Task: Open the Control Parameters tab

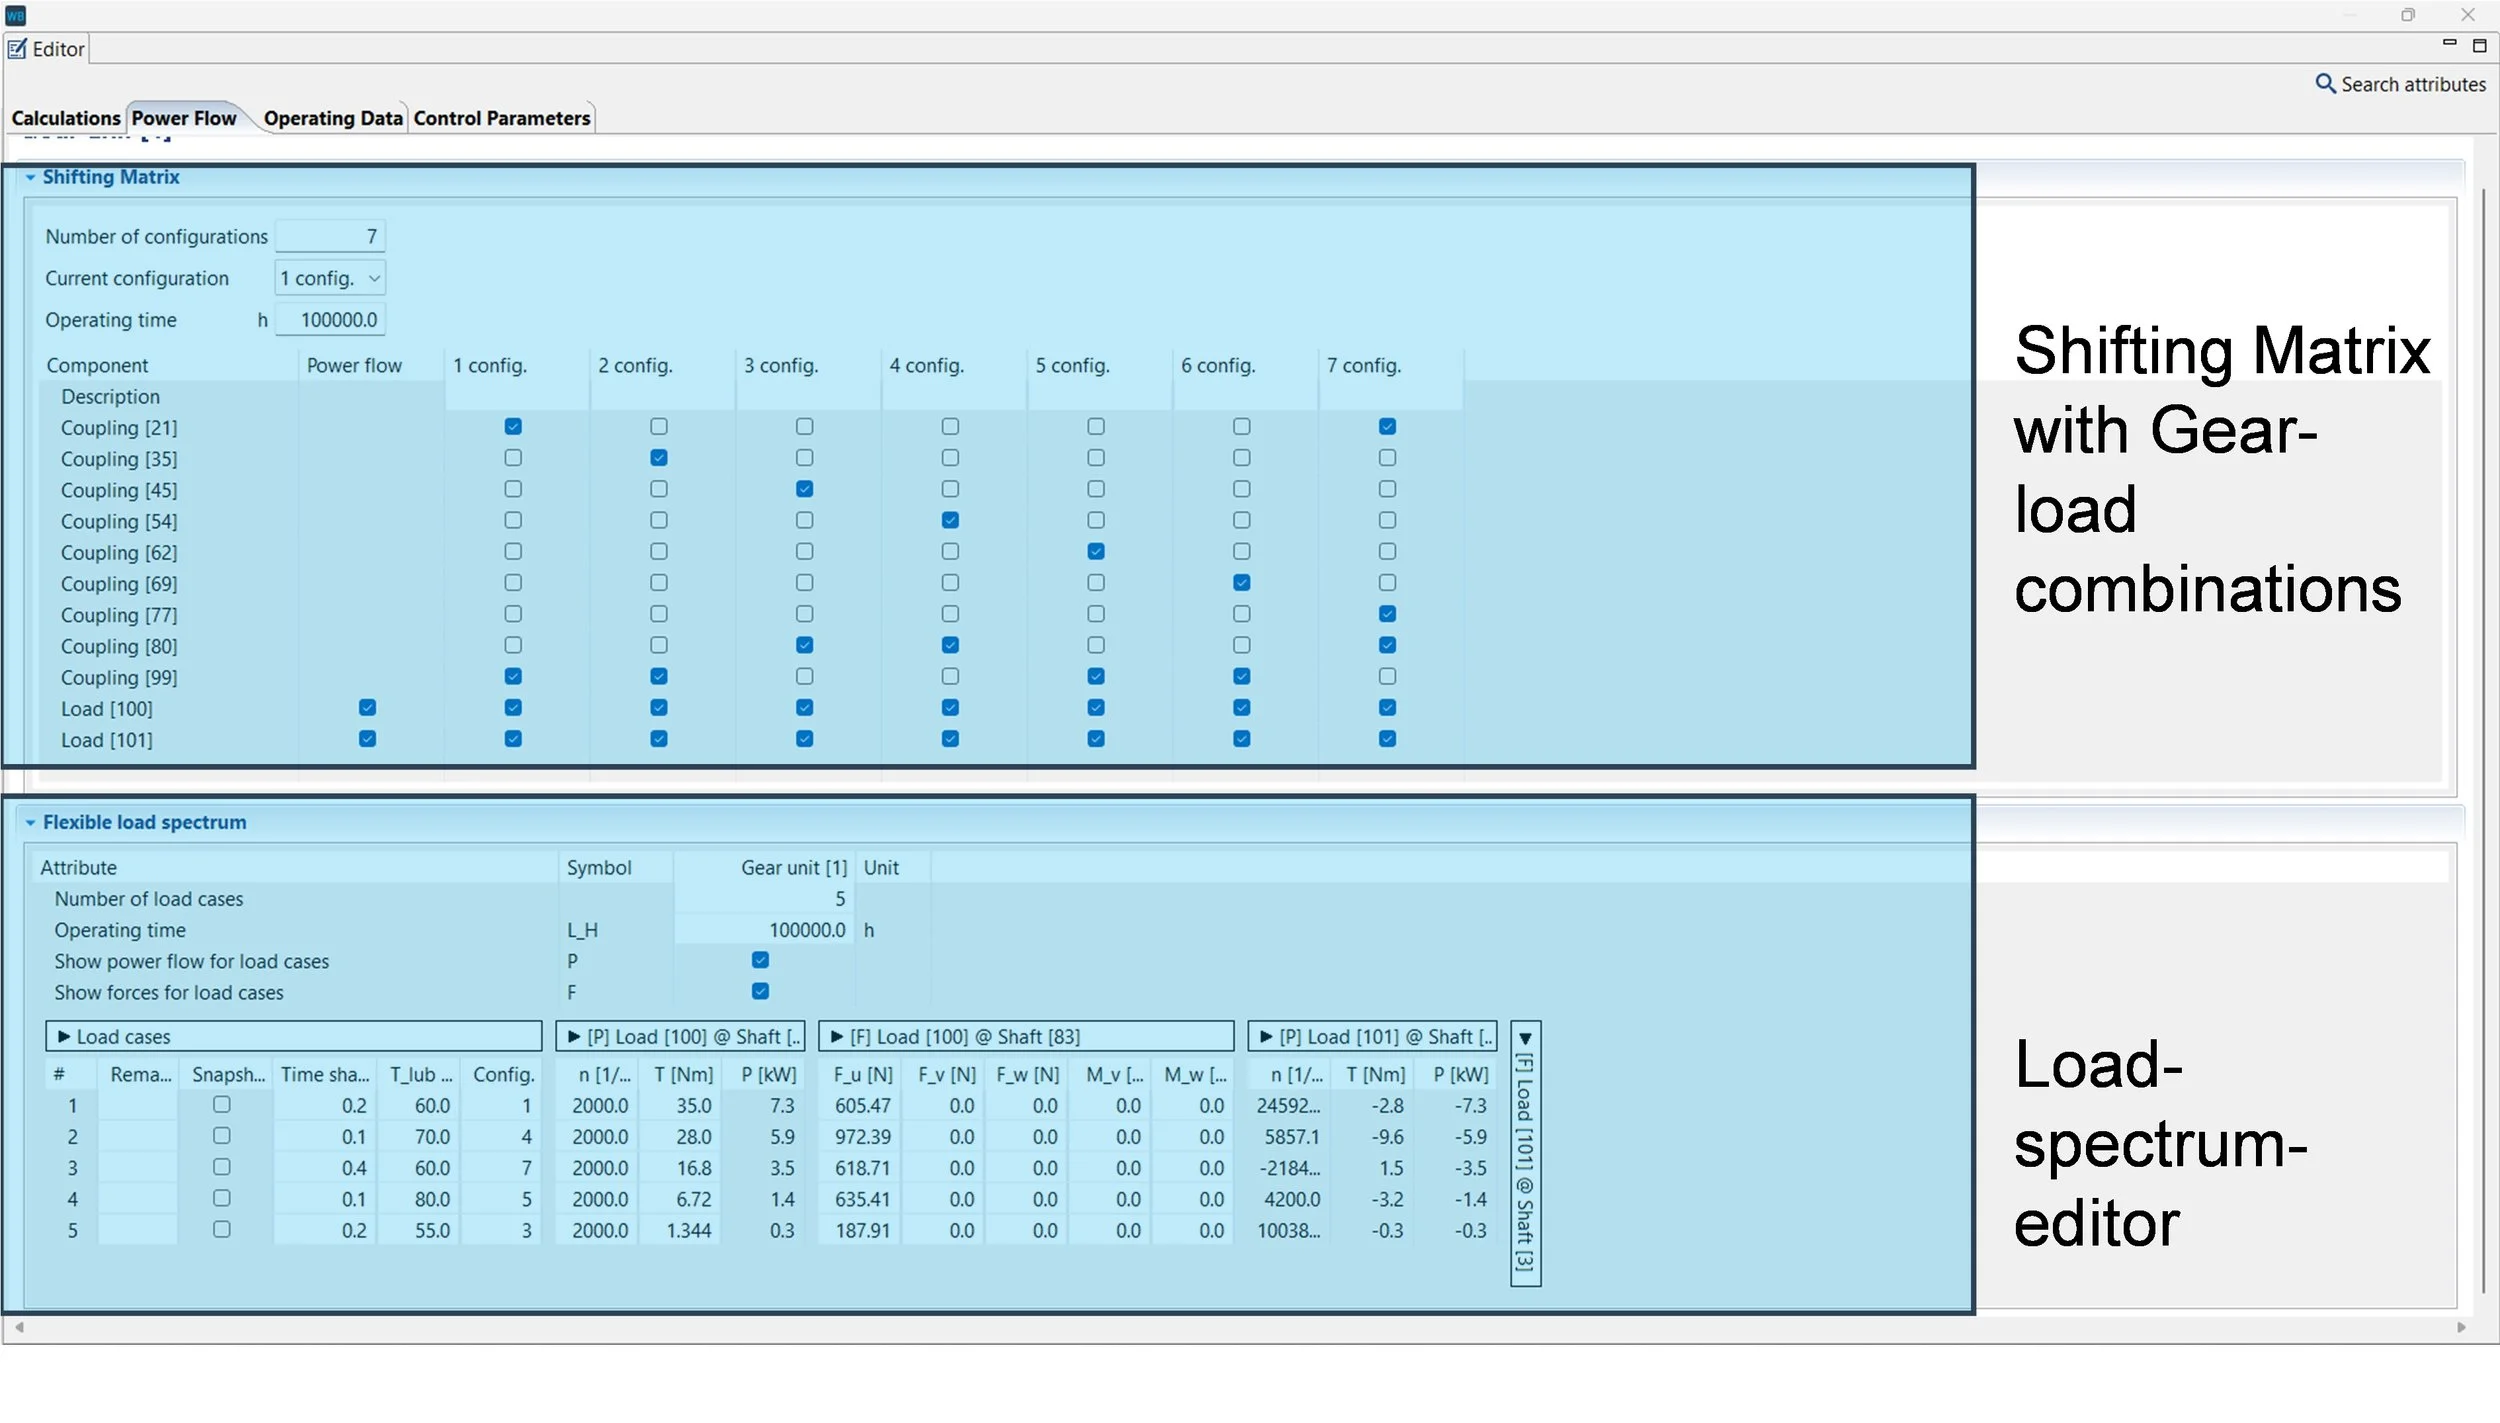Action: pyautogui.click(x=502, y=118)
